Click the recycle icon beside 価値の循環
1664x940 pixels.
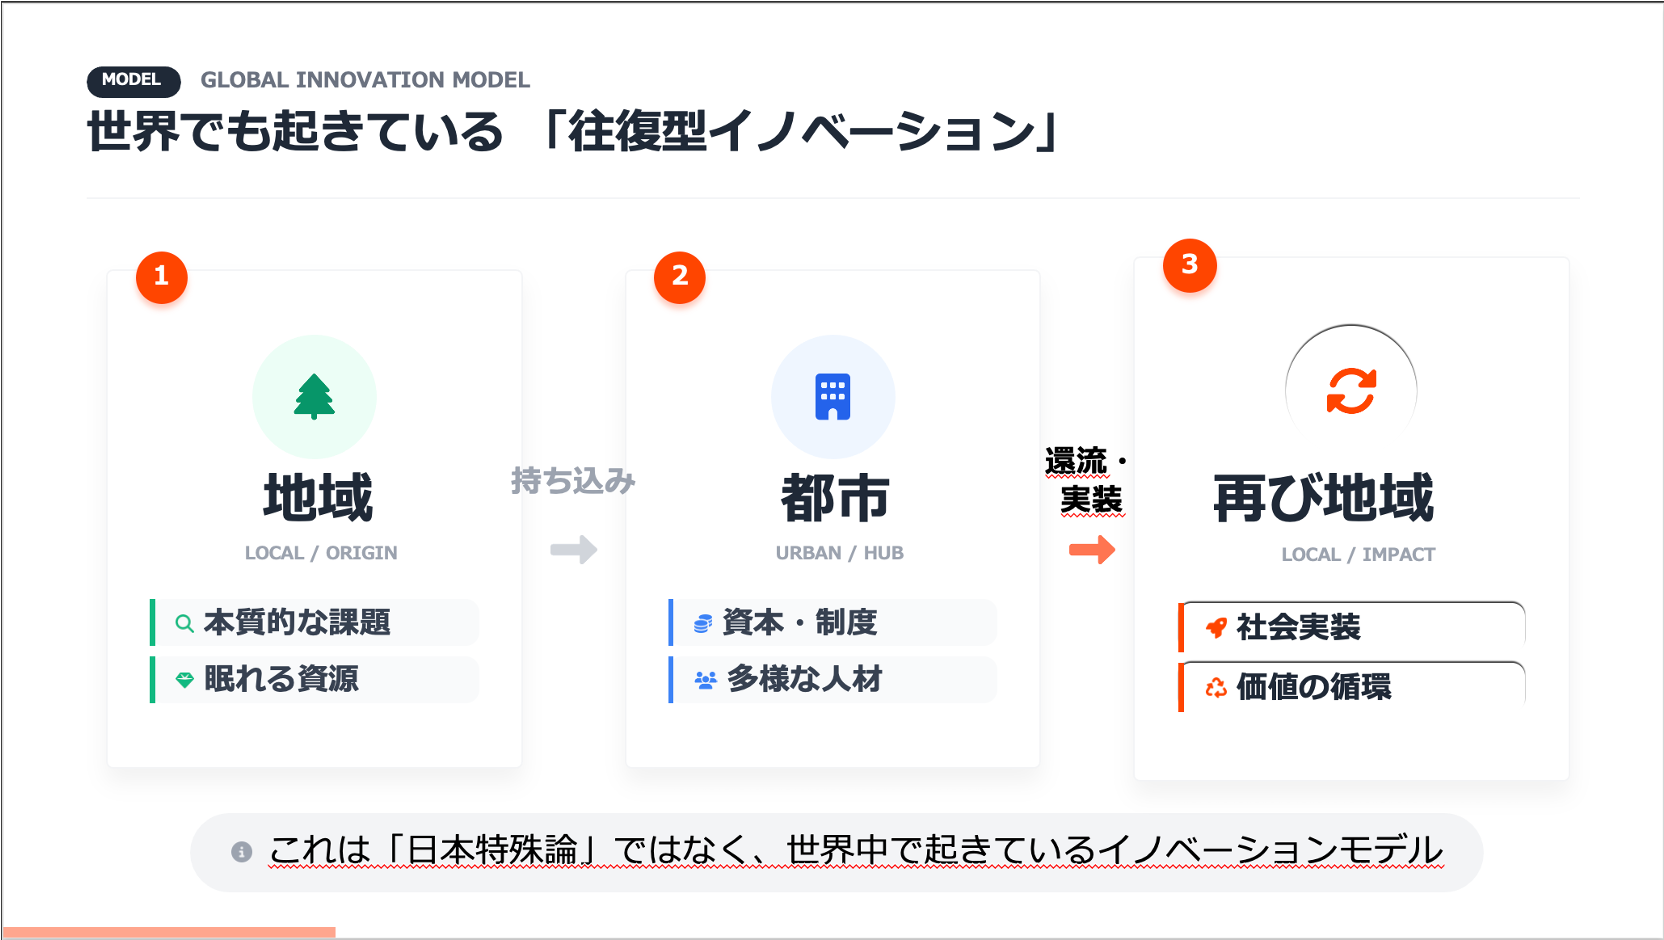click(x=1216, y=688)
